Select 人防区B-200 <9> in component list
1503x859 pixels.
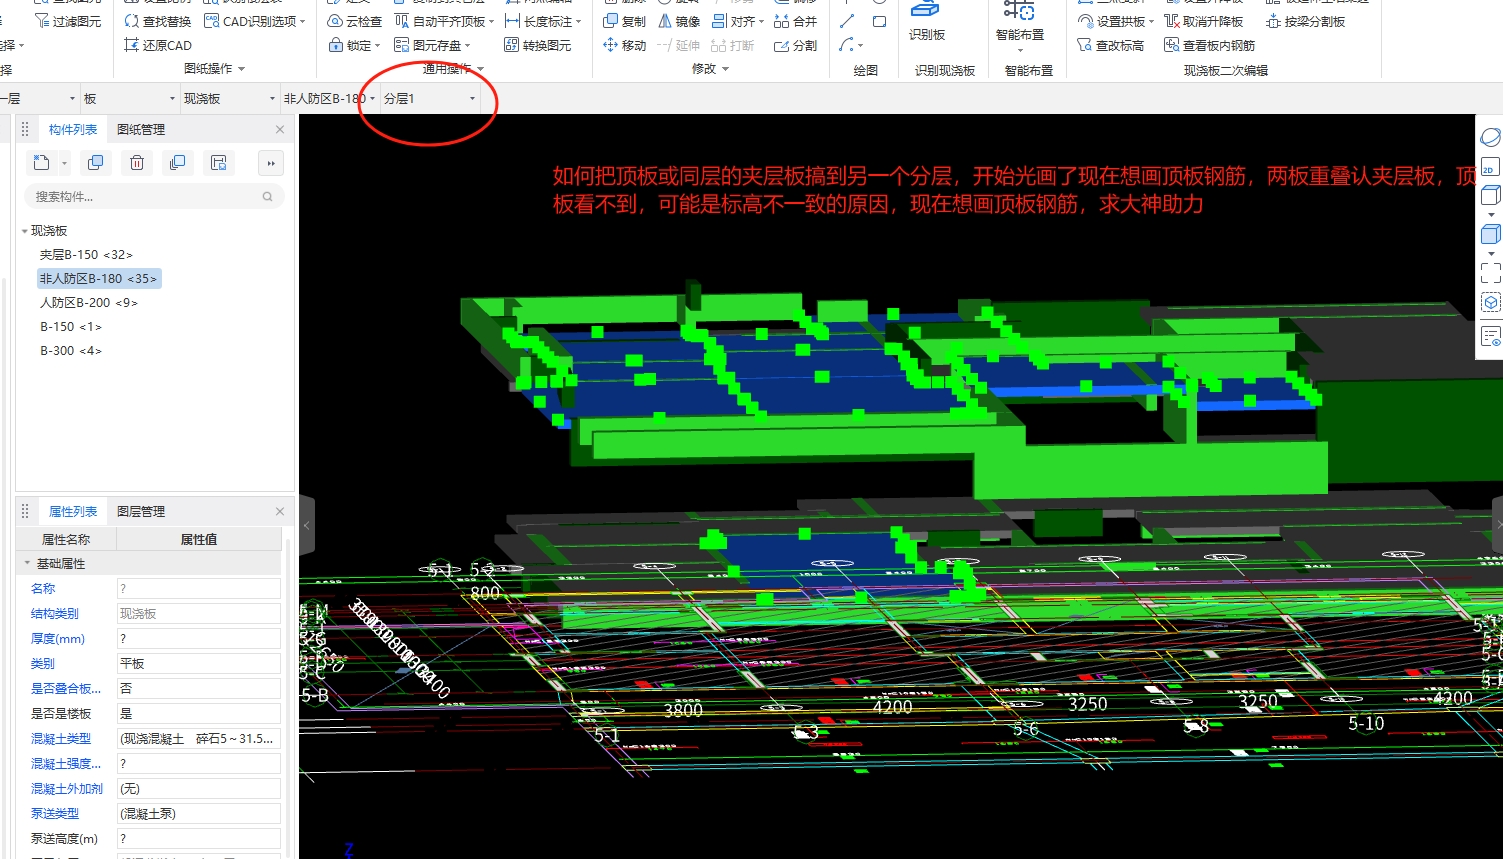pyautogui.click(x=89, y=303)
